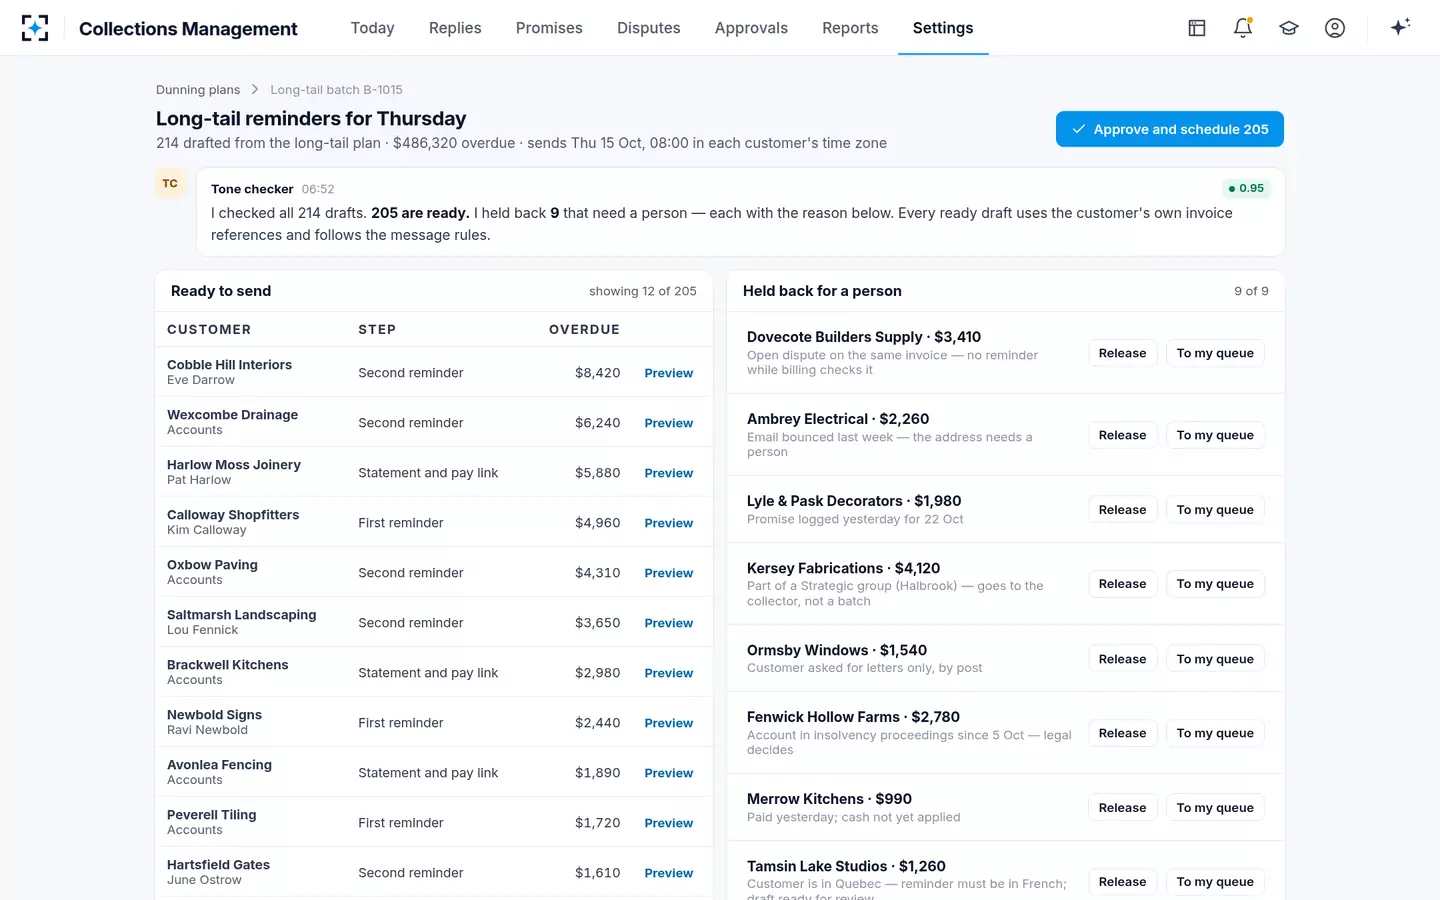The image size is (1440, 900).
Task: Send Dovecote Builders Supply to my queue
Action: click(x=1215, y=353)
